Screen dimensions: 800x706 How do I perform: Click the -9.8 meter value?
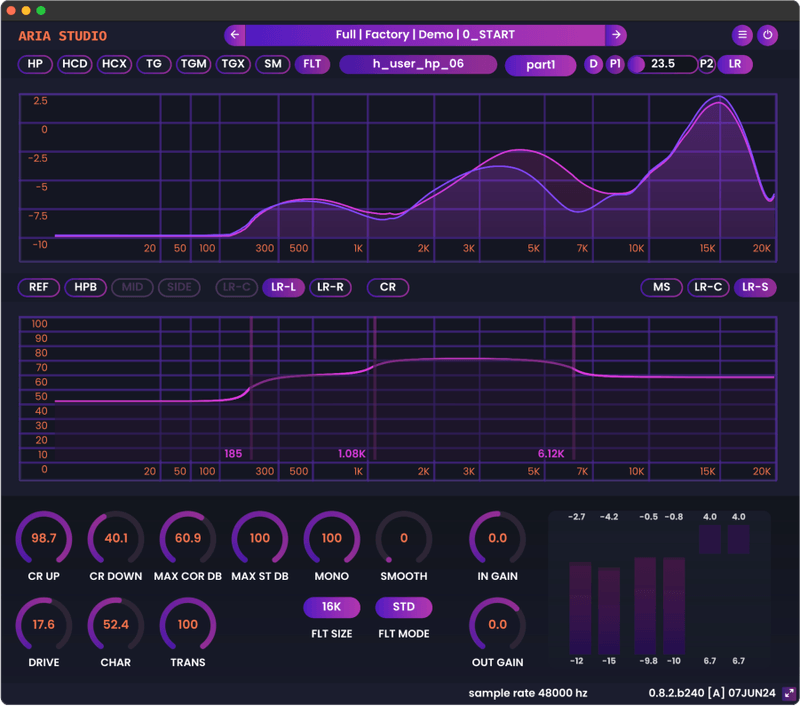648,661
